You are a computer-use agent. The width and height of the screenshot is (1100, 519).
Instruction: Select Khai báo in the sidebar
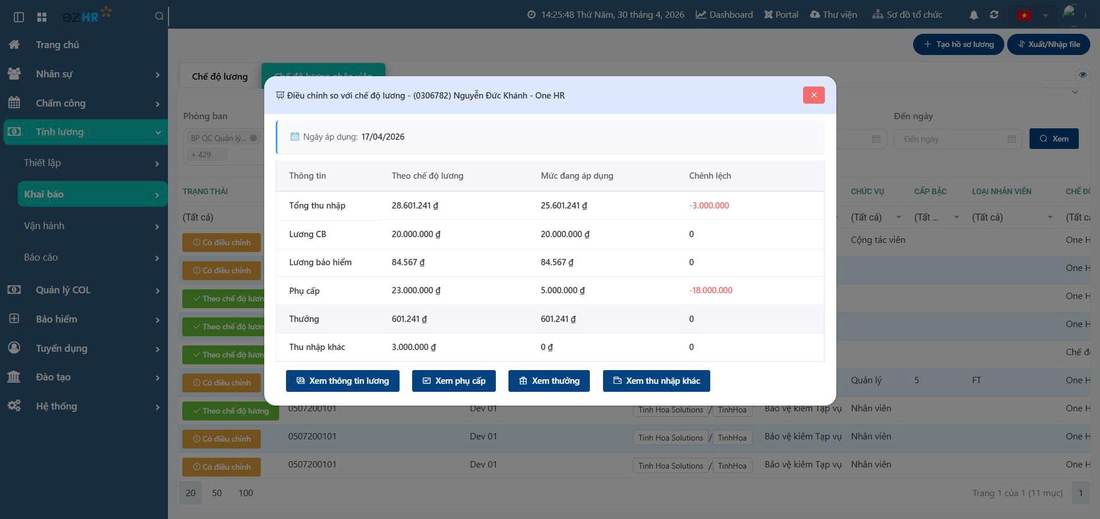[x=91, y=194]
